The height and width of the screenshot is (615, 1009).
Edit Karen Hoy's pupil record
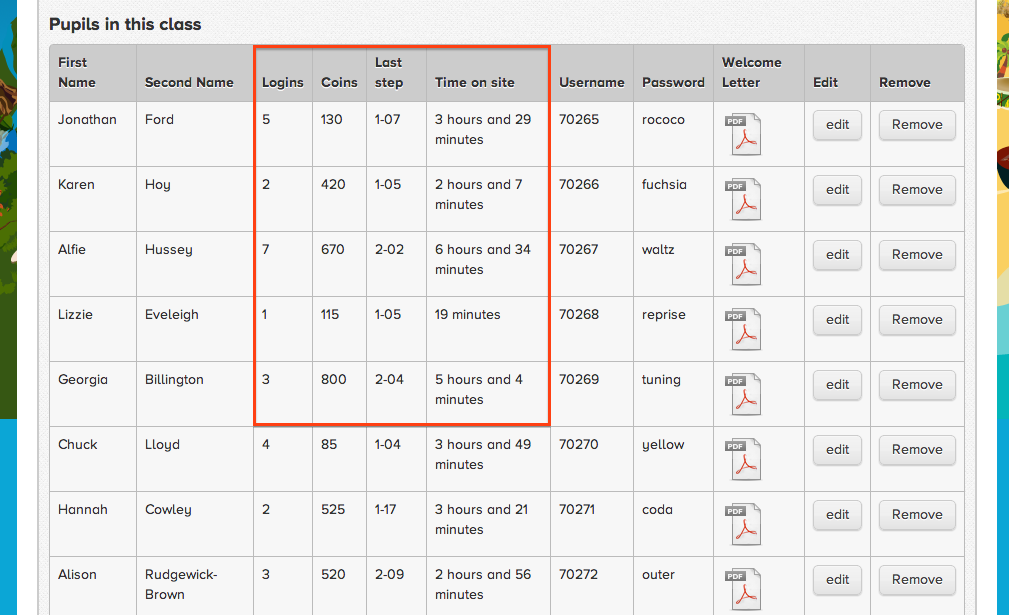click(837, 190)
